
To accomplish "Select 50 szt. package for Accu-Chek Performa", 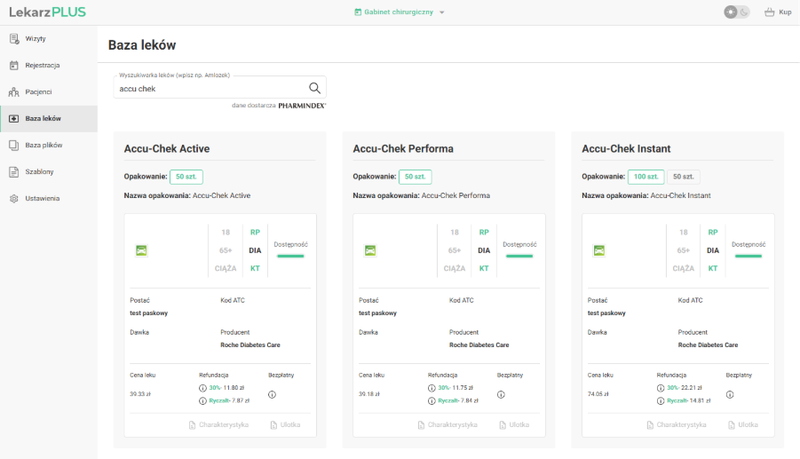I will pos(415,176).
